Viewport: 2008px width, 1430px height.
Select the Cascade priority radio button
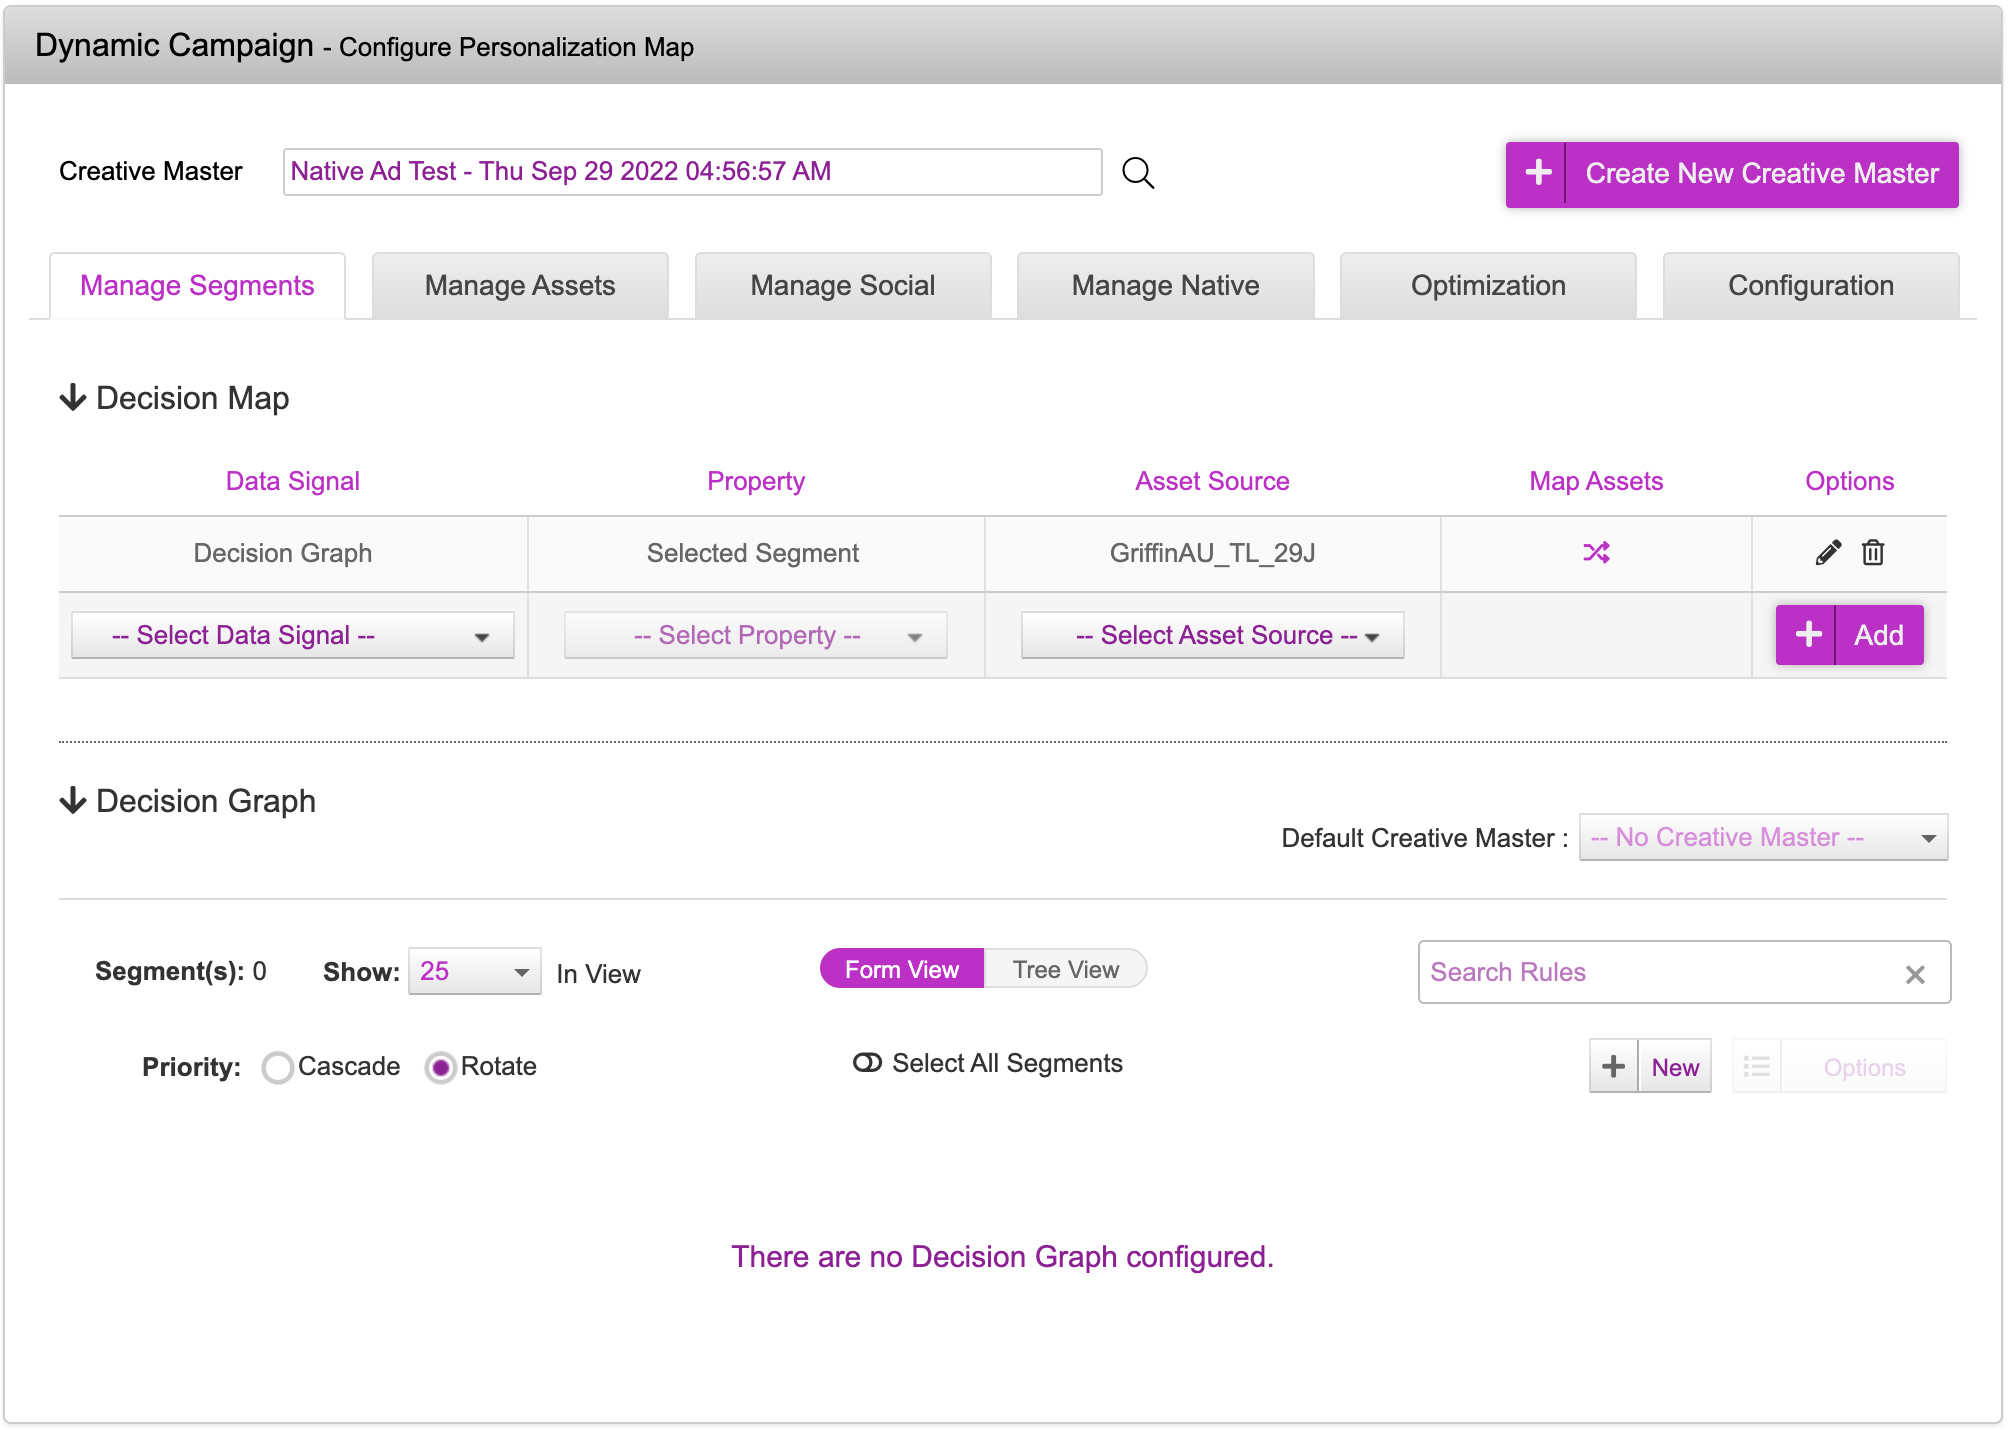[x=278, y=1067]
